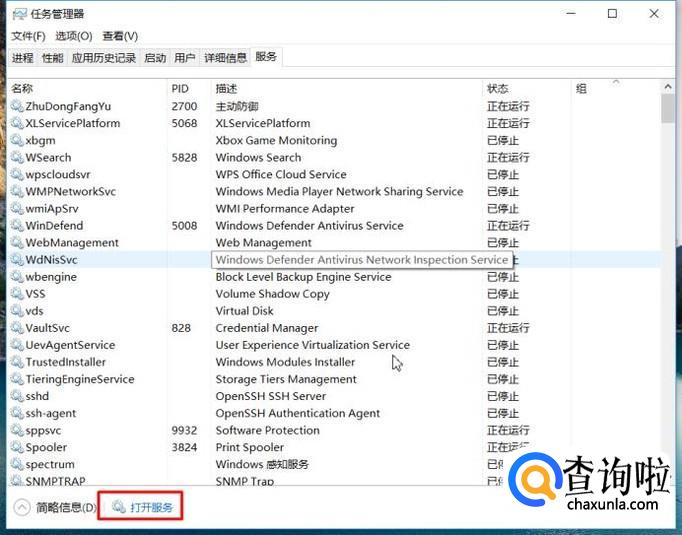
Task: Switch to the 性能 tab
Action: tap(53, 58)
